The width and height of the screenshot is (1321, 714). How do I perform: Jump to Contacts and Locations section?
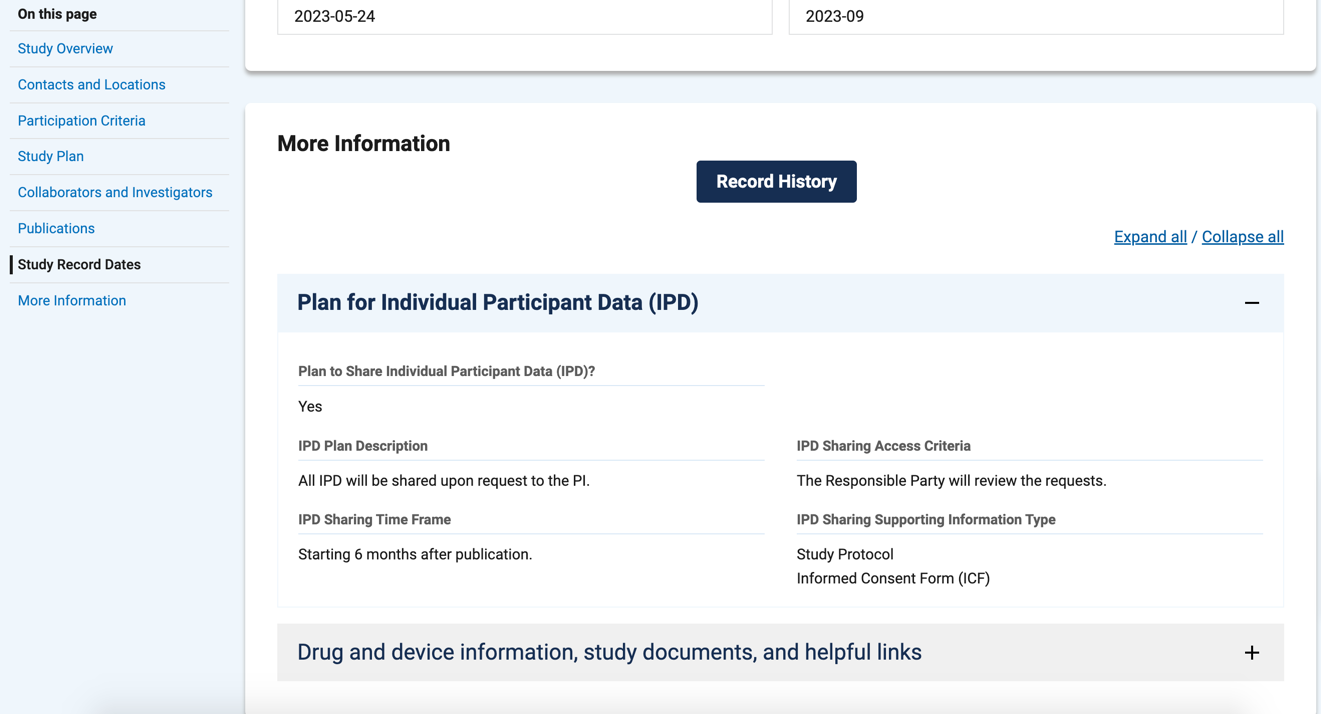(91, 85)
